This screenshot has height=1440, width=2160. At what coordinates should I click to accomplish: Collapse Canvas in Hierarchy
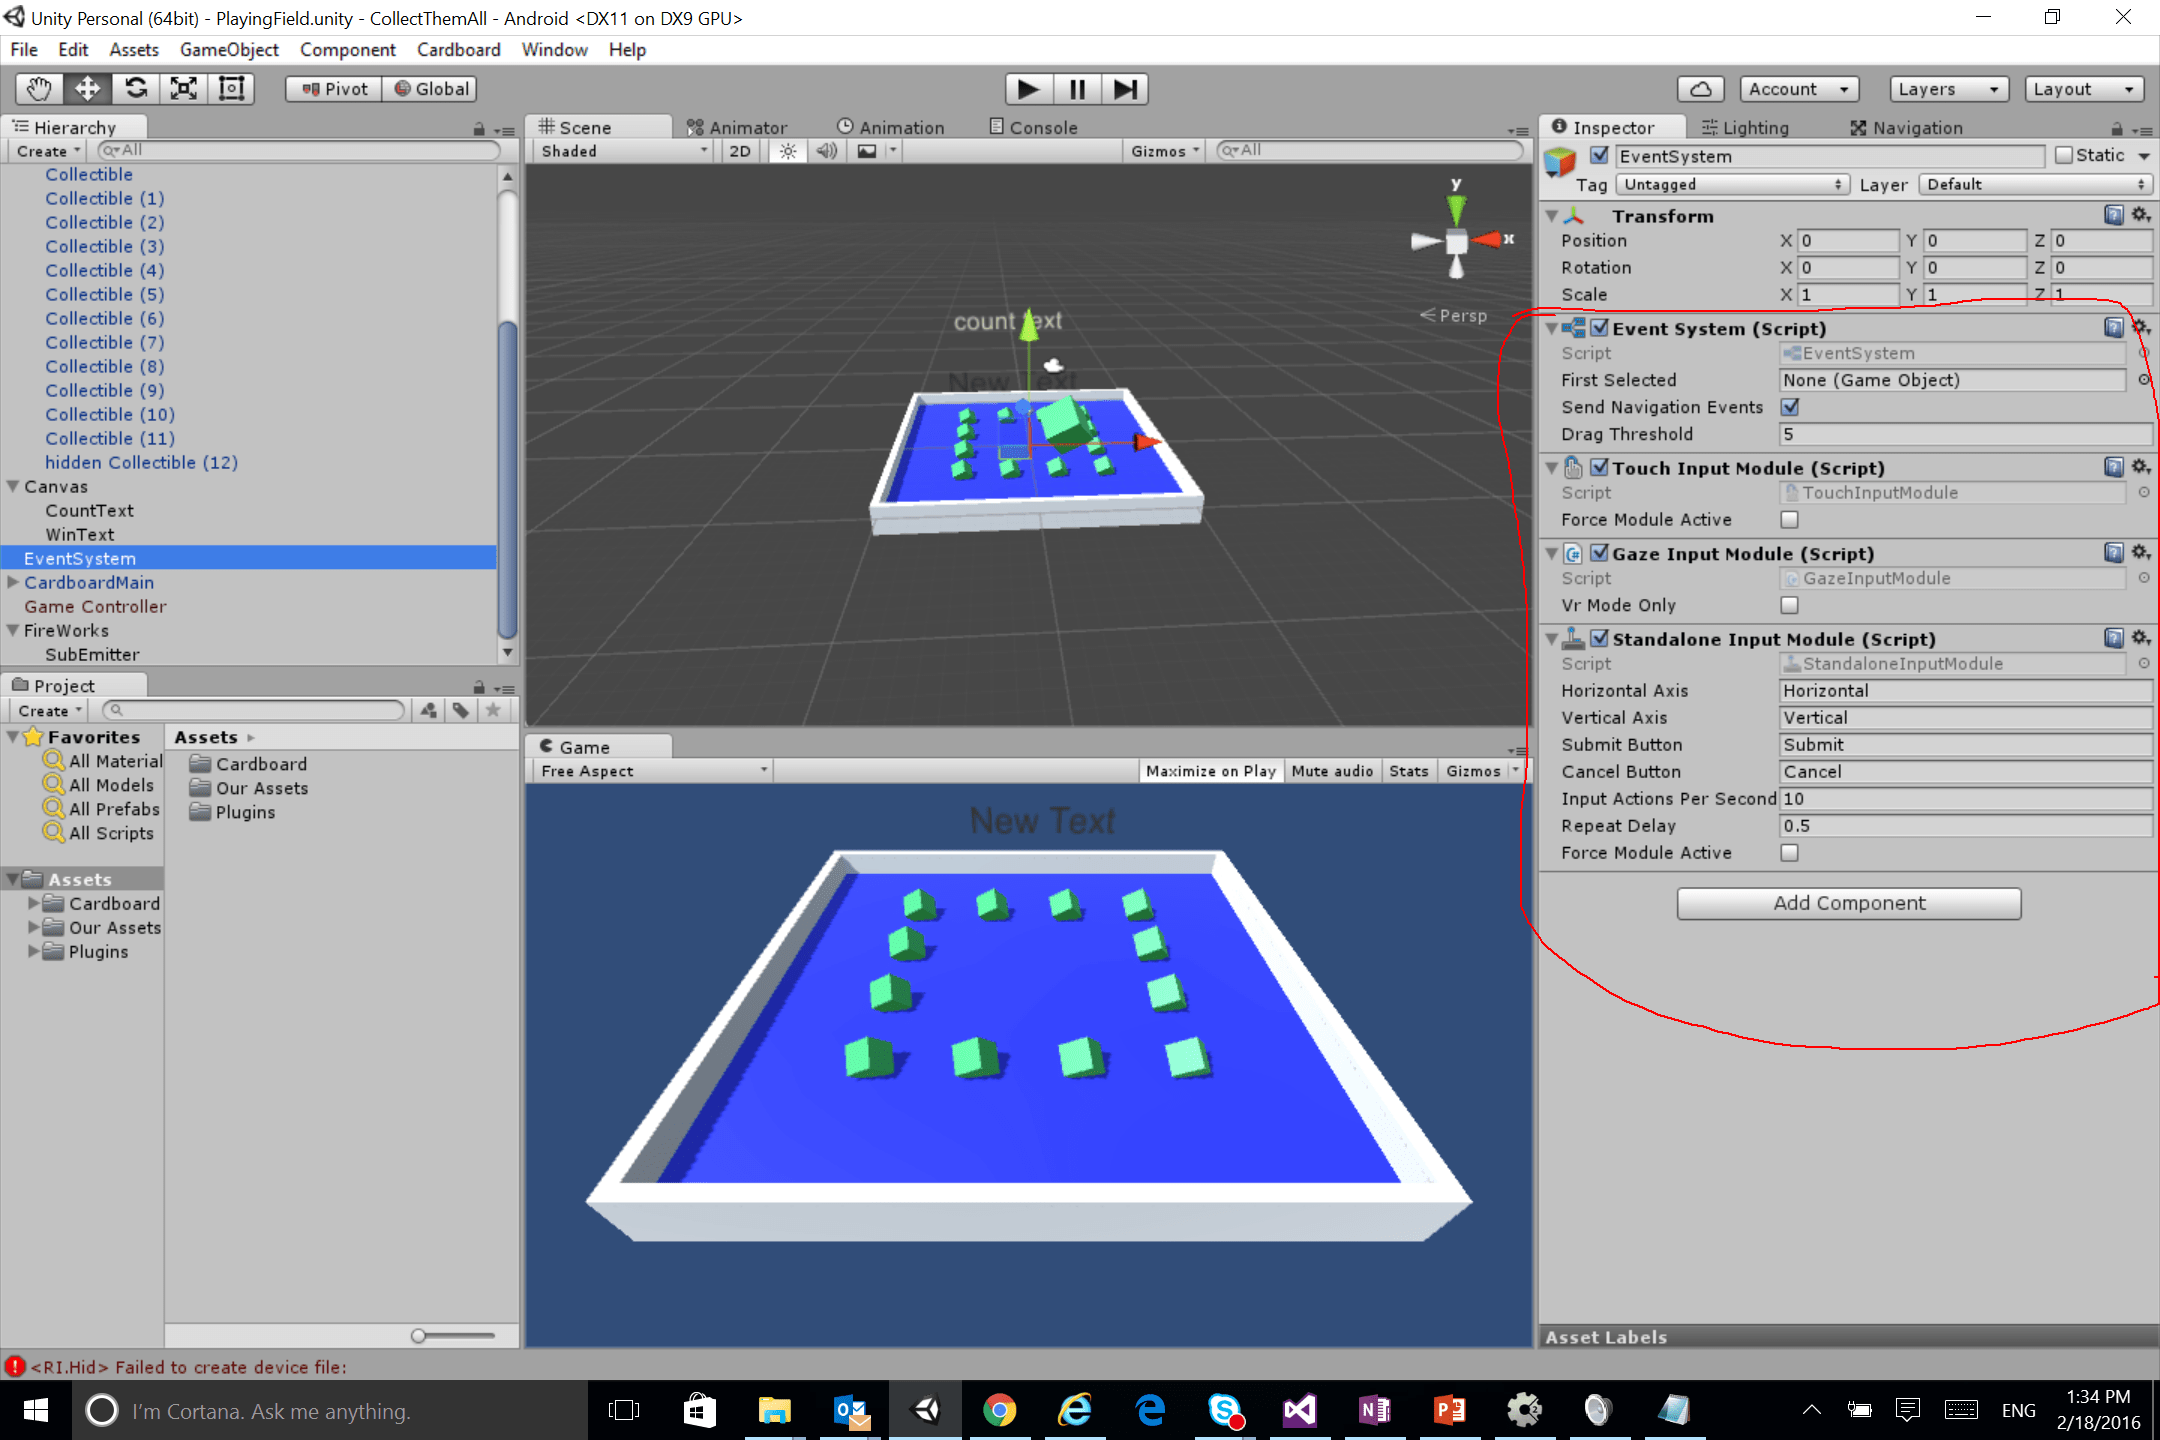pos(13,487)
